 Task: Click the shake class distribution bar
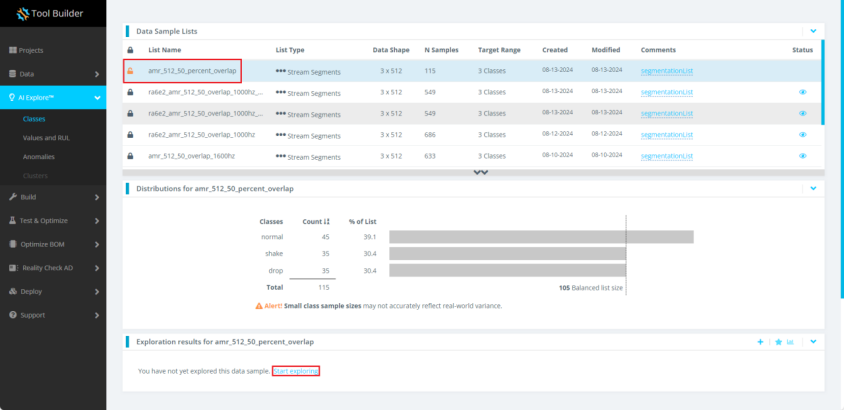tap(508, 253)
